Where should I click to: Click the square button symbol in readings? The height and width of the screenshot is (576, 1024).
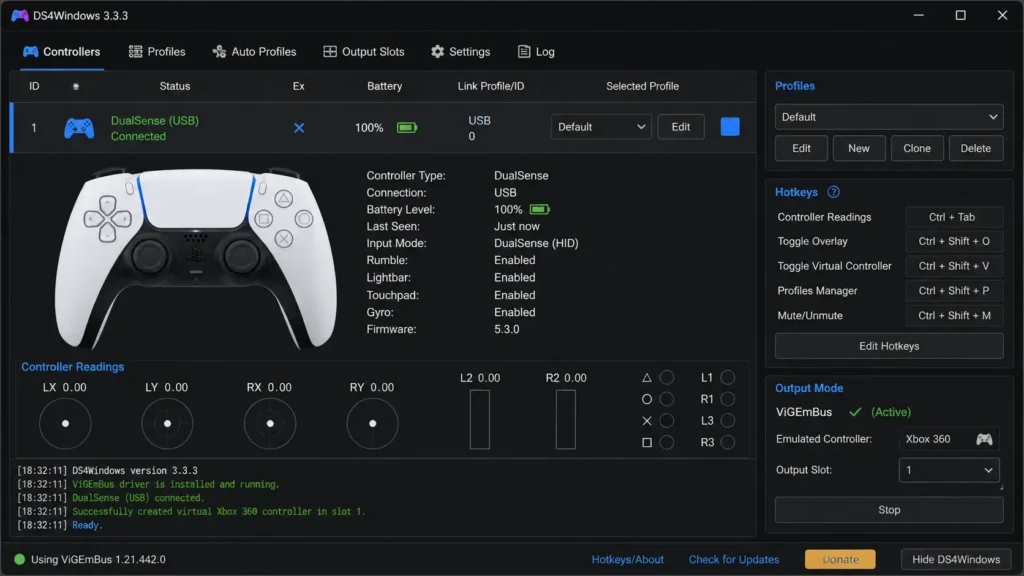click(x=647, y=442)
